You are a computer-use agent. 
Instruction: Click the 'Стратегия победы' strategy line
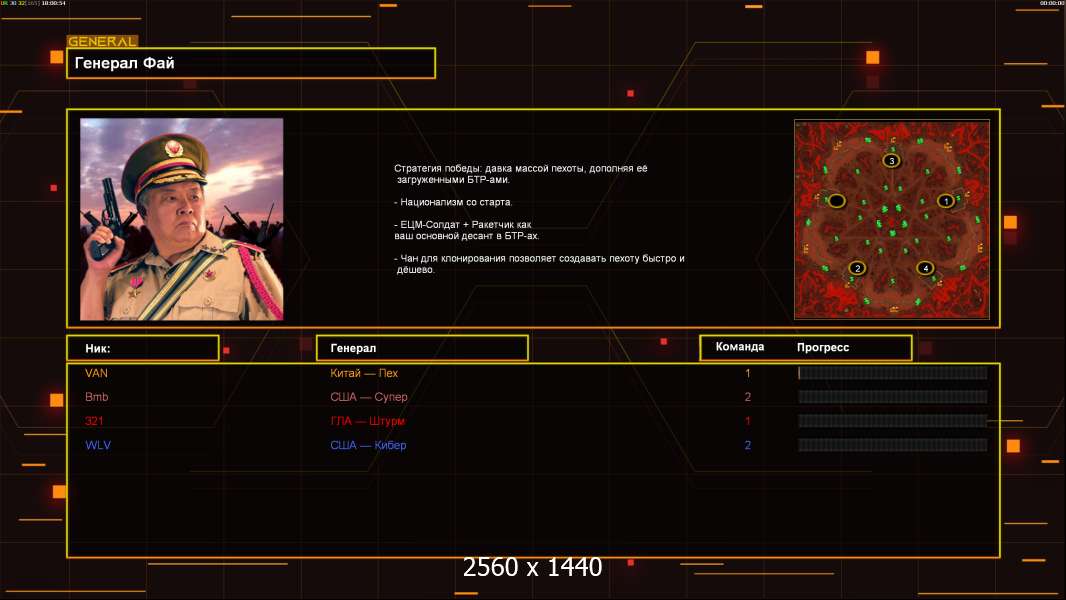click(521, 174)
